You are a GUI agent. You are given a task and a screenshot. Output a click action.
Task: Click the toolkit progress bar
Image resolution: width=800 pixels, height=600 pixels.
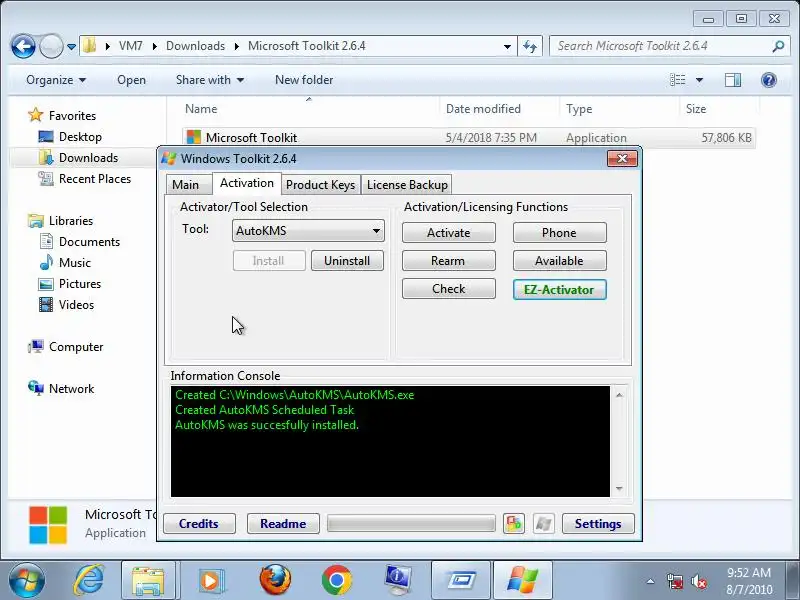click(411, 523)
